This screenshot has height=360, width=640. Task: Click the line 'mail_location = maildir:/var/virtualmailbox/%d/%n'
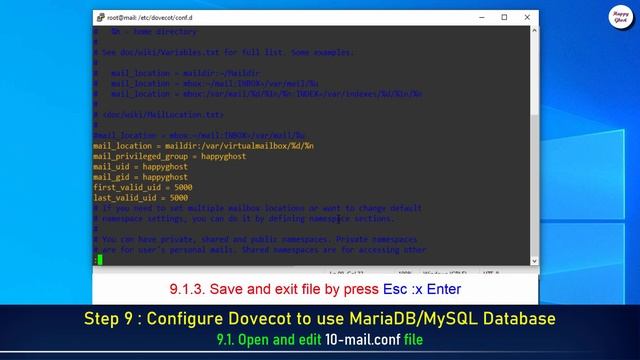pyautogui.click(x=203, y=146)
